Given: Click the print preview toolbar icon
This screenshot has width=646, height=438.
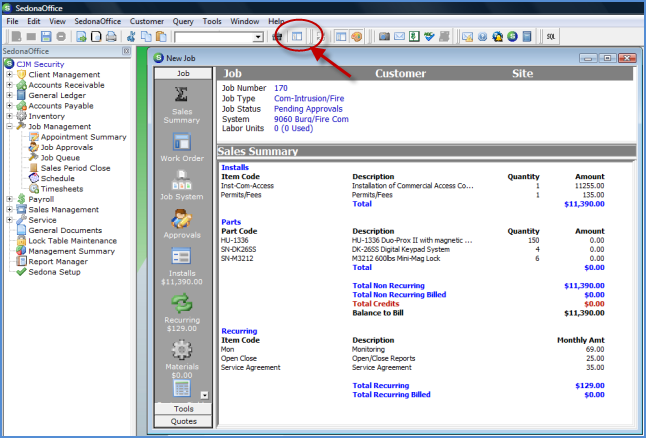Looking at the screenshot, I should (96, 37).
